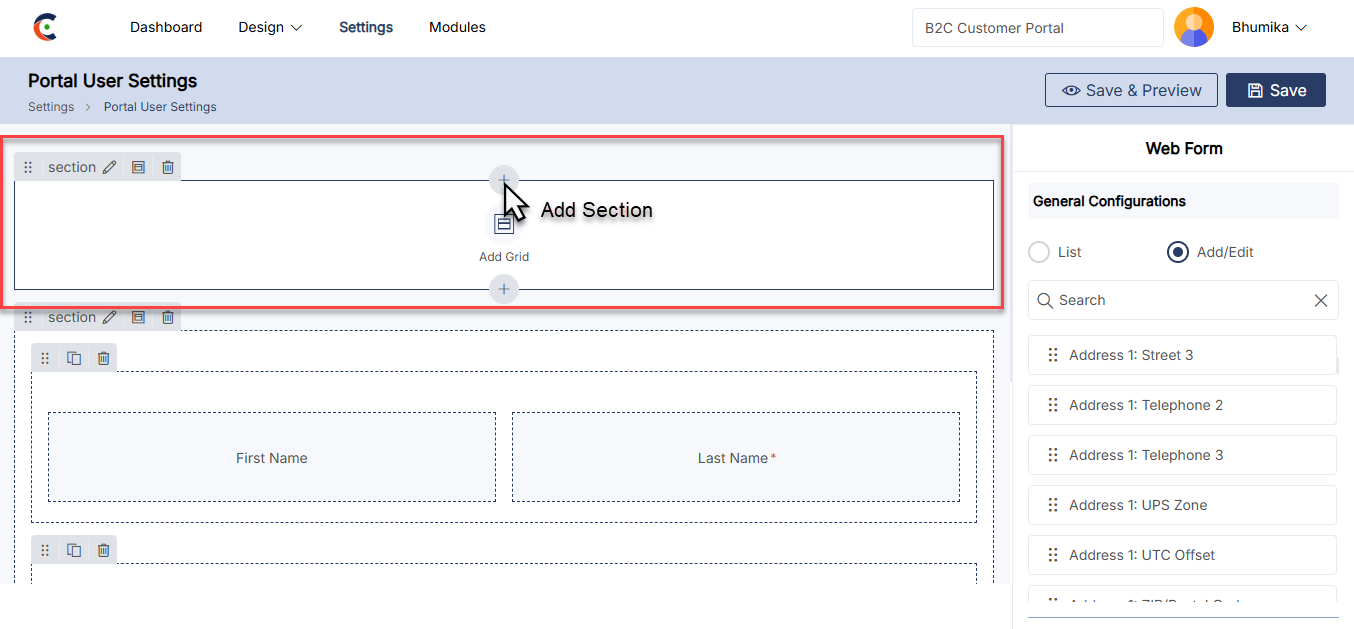This screenshot has width=1354, height=629.
Task: Select the List radio button
Action: [x=1039, y=252]
